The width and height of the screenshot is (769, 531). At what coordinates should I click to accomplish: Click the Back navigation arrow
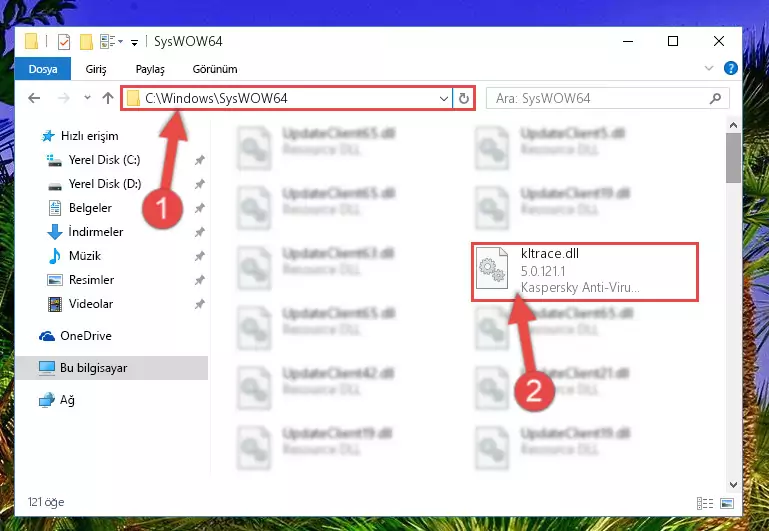34,98
